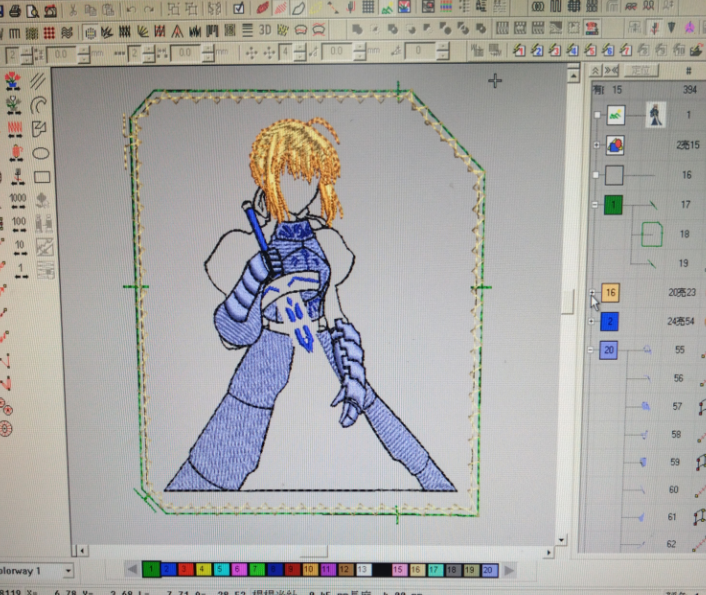
Task: Click the red zigzag travel icon
Action: coord(15,129)
